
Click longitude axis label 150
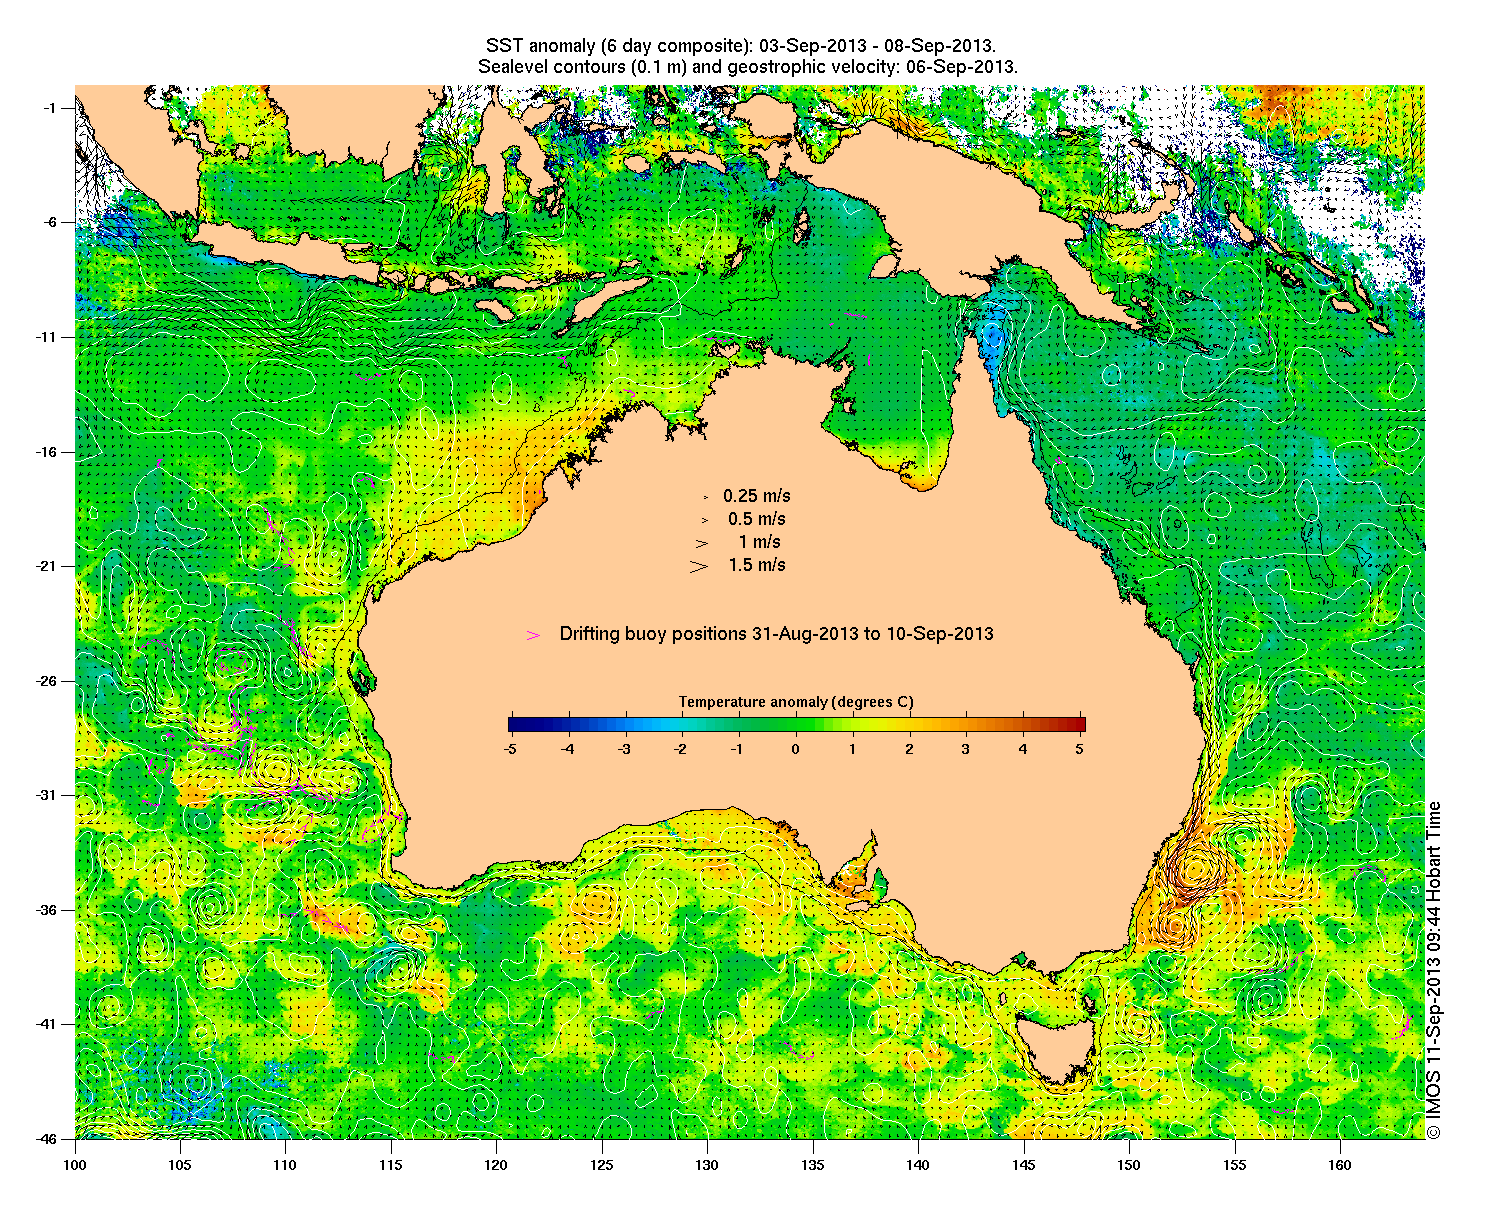tap(1129, 1165)
